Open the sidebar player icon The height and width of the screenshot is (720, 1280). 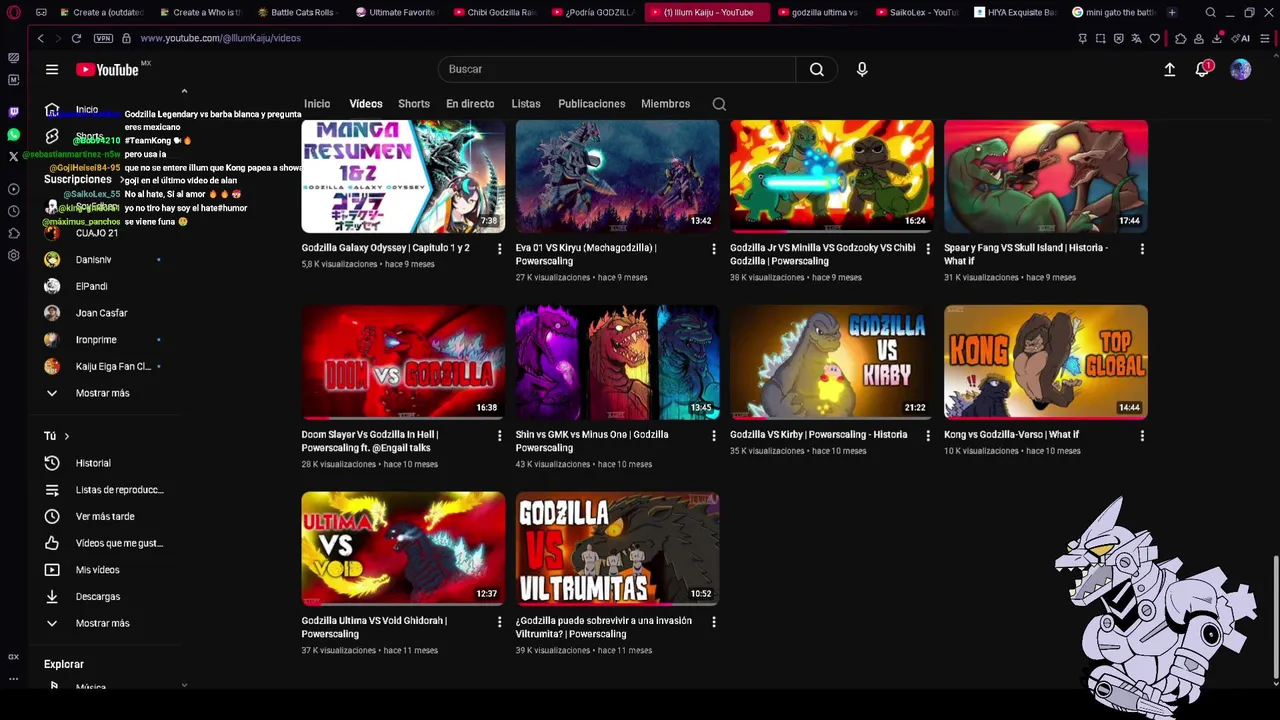13,189
